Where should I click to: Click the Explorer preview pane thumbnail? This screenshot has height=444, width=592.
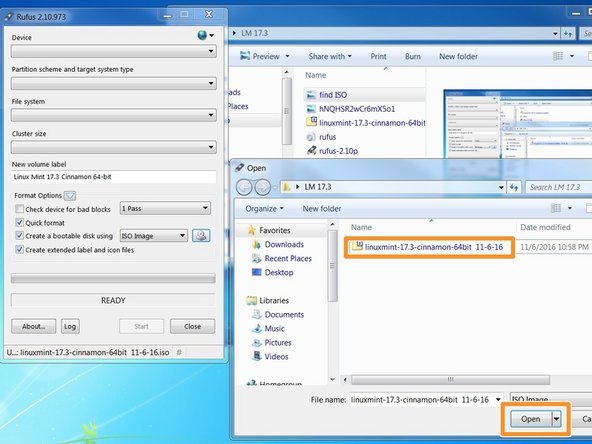[x=518, y=124]
